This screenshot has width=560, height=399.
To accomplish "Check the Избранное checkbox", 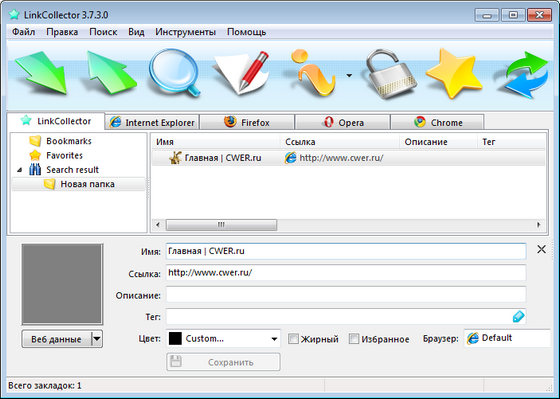I will click(354, 339).
